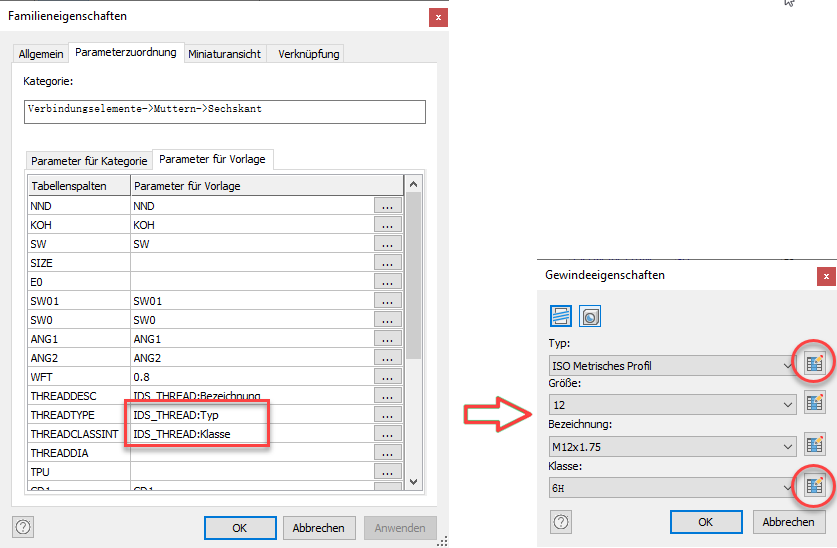Image resolution: width=837 pixels, height=548 pixels.
Task: Click the ellipsis button in the SW0 row
Action: (x=388, y=320)
